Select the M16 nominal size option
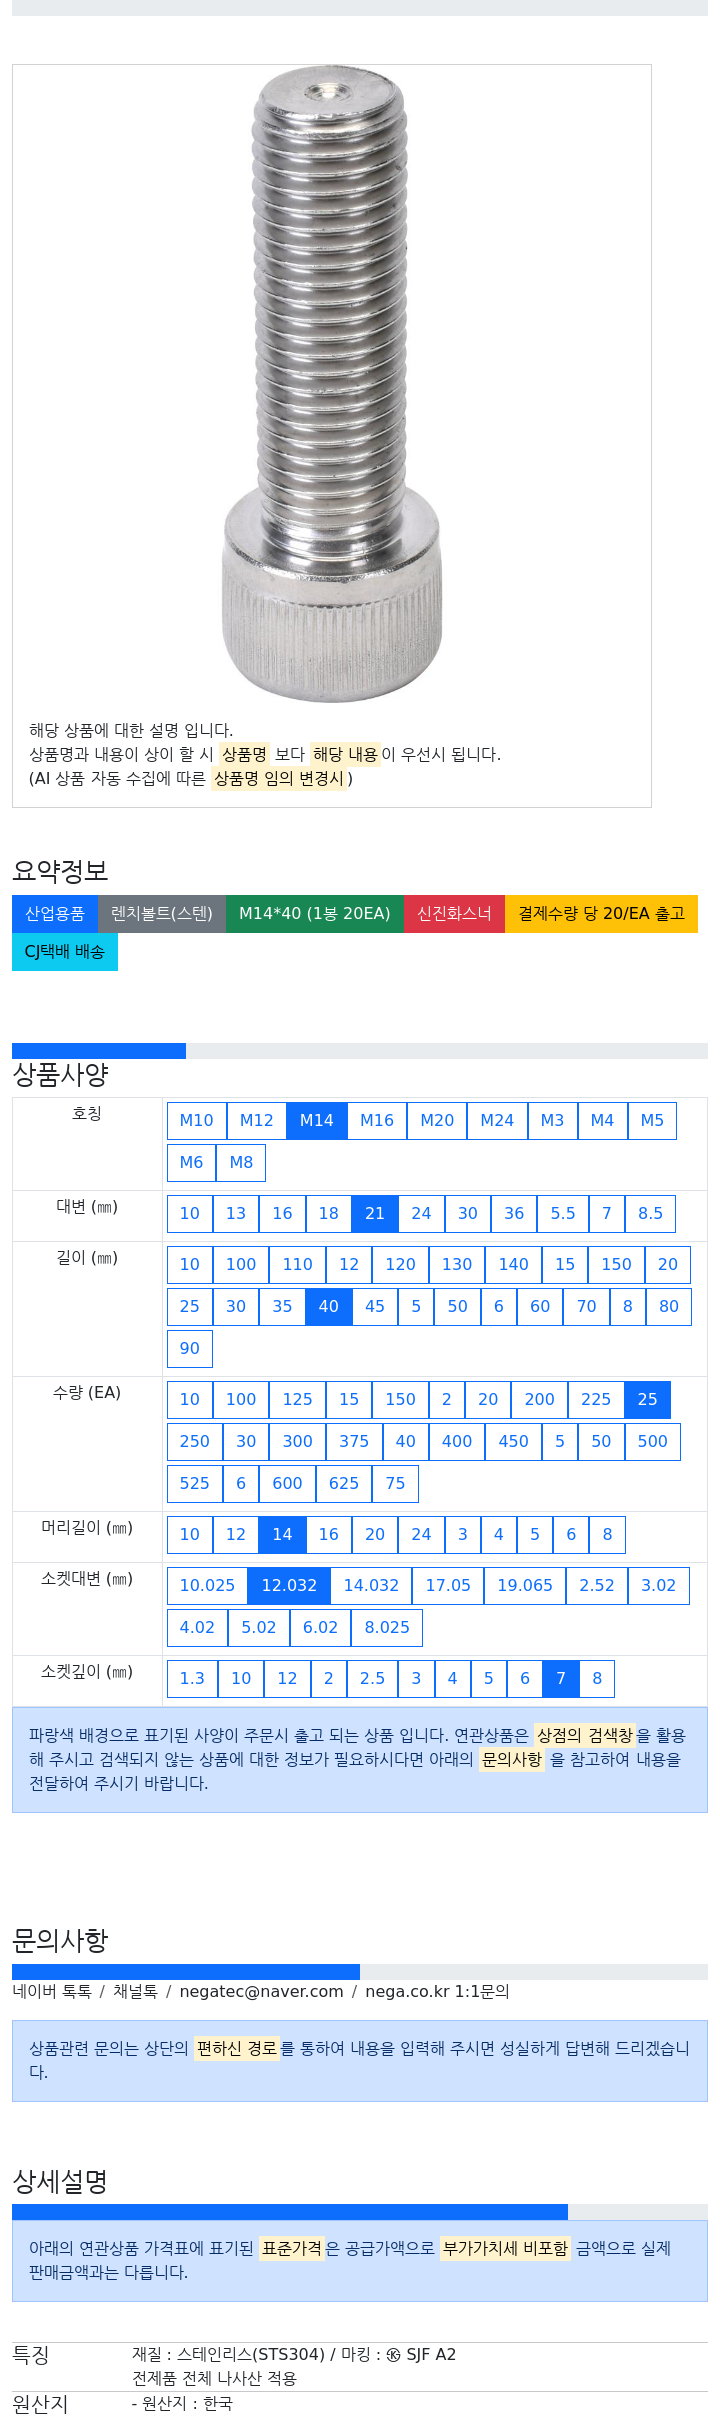The image size is (720, 2424). coord(377,1121)
